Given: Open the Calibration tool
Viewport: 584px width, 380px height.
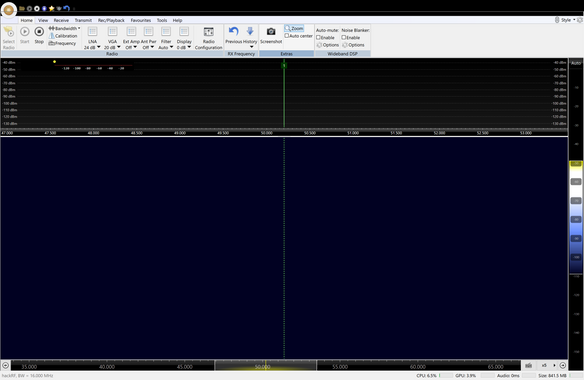Looking at the screenshot, I should pos(63,36).
